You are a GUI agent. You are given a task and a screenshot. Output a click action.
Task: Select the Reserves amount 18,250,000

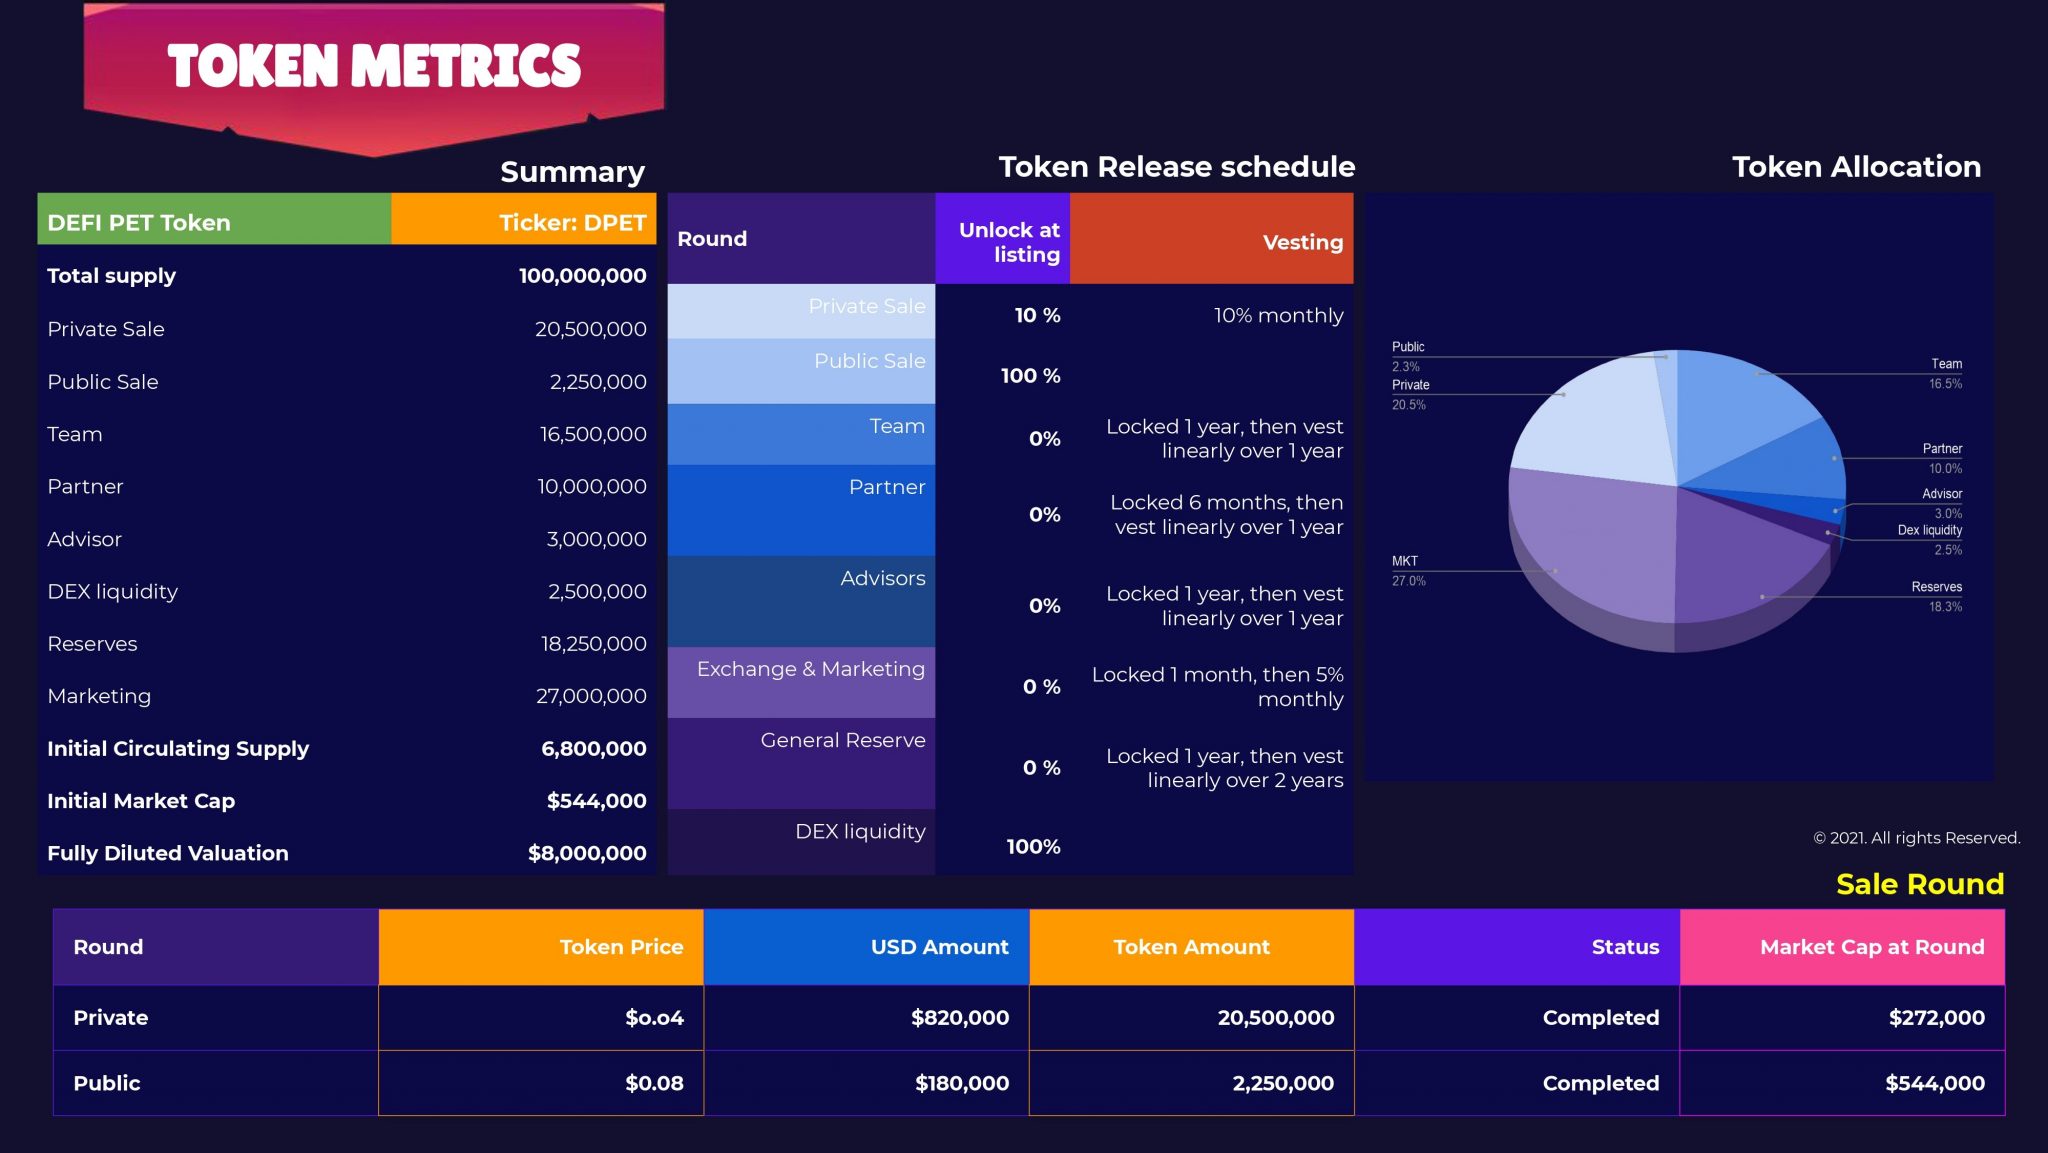point(593,644)
